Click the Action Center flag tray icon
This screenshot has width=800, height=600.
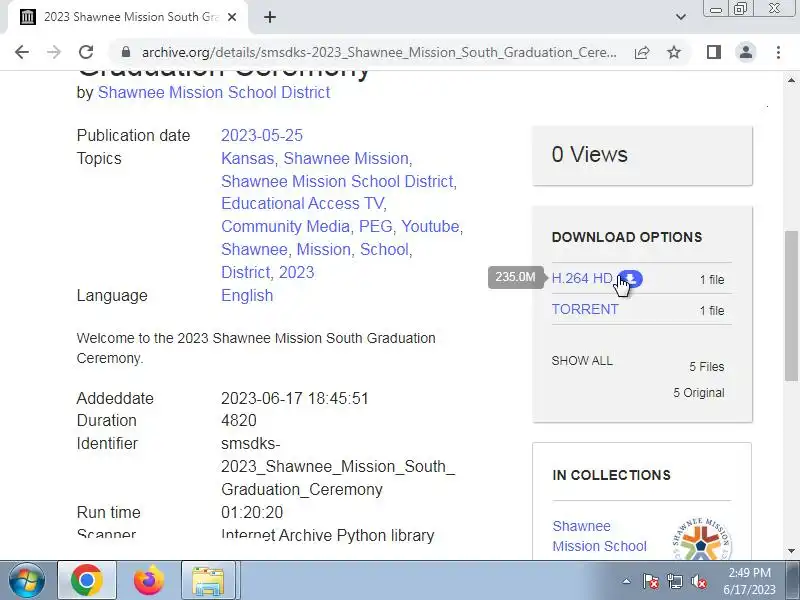pyautogui.click(x=651, y=581)
